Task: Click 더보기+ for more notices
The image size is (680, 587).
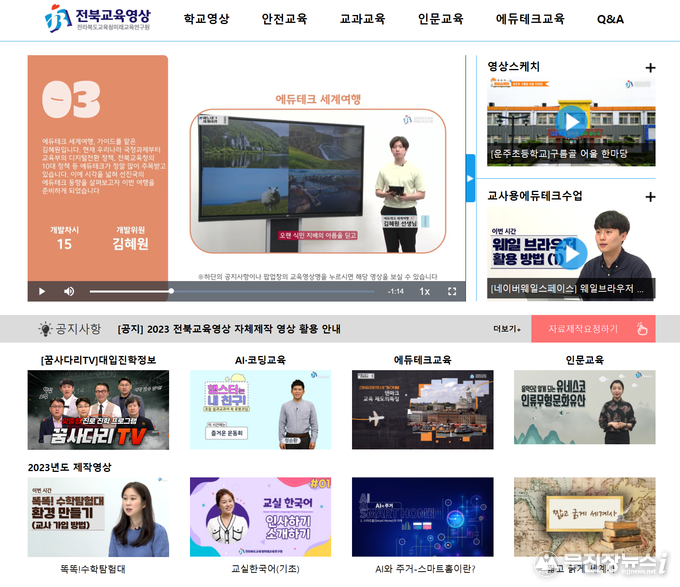Action: point(507,329)
